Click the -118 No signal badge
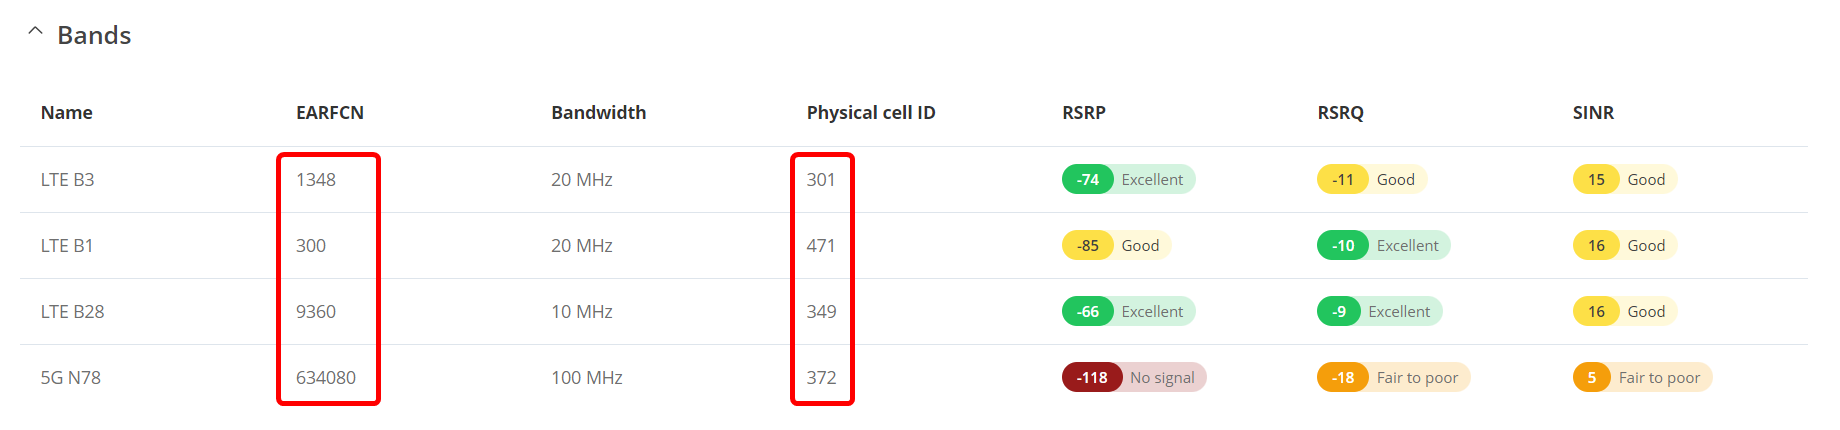The image size is (1840, 430). (1134, 378)
